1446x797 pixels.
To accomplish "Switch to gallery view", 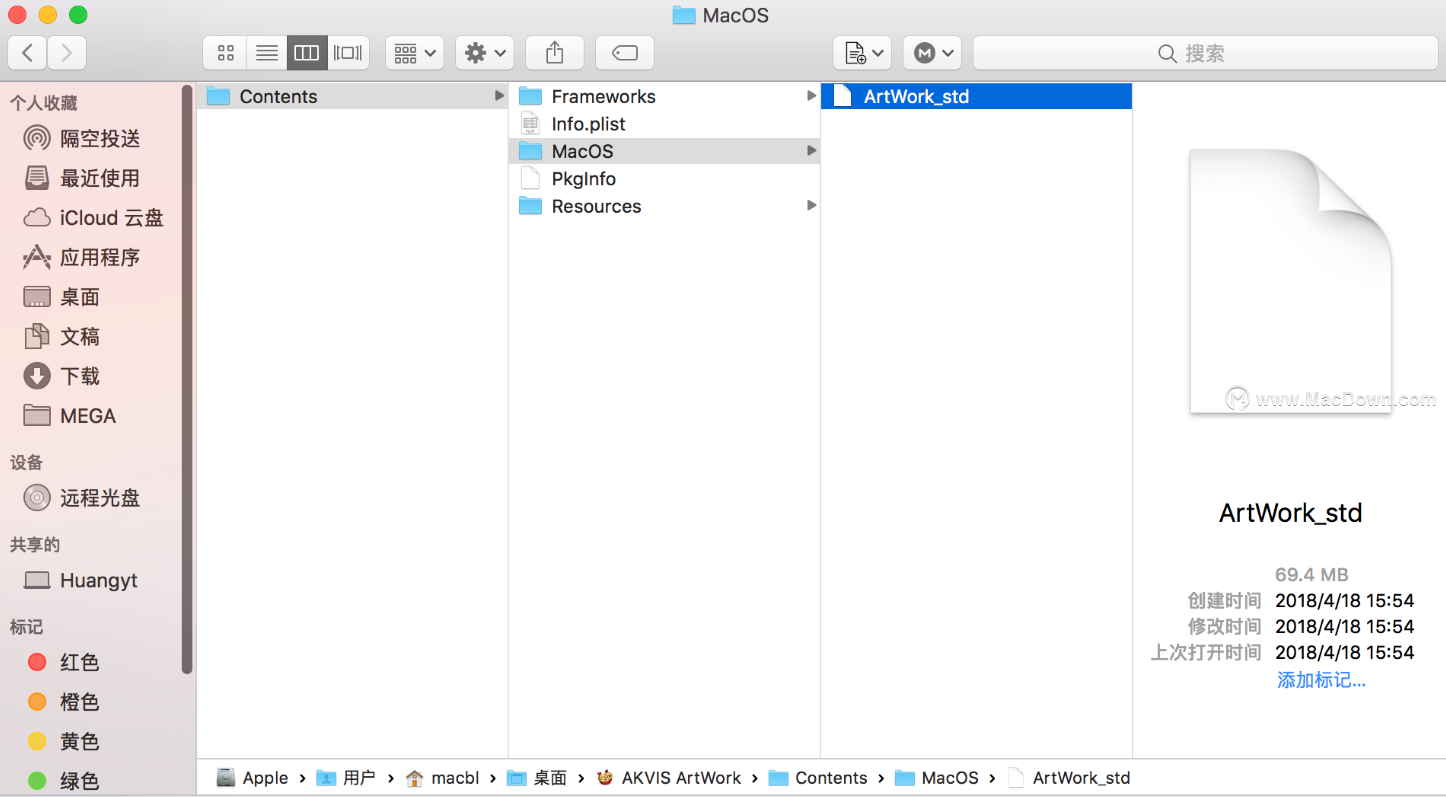I will click(348, 53).
